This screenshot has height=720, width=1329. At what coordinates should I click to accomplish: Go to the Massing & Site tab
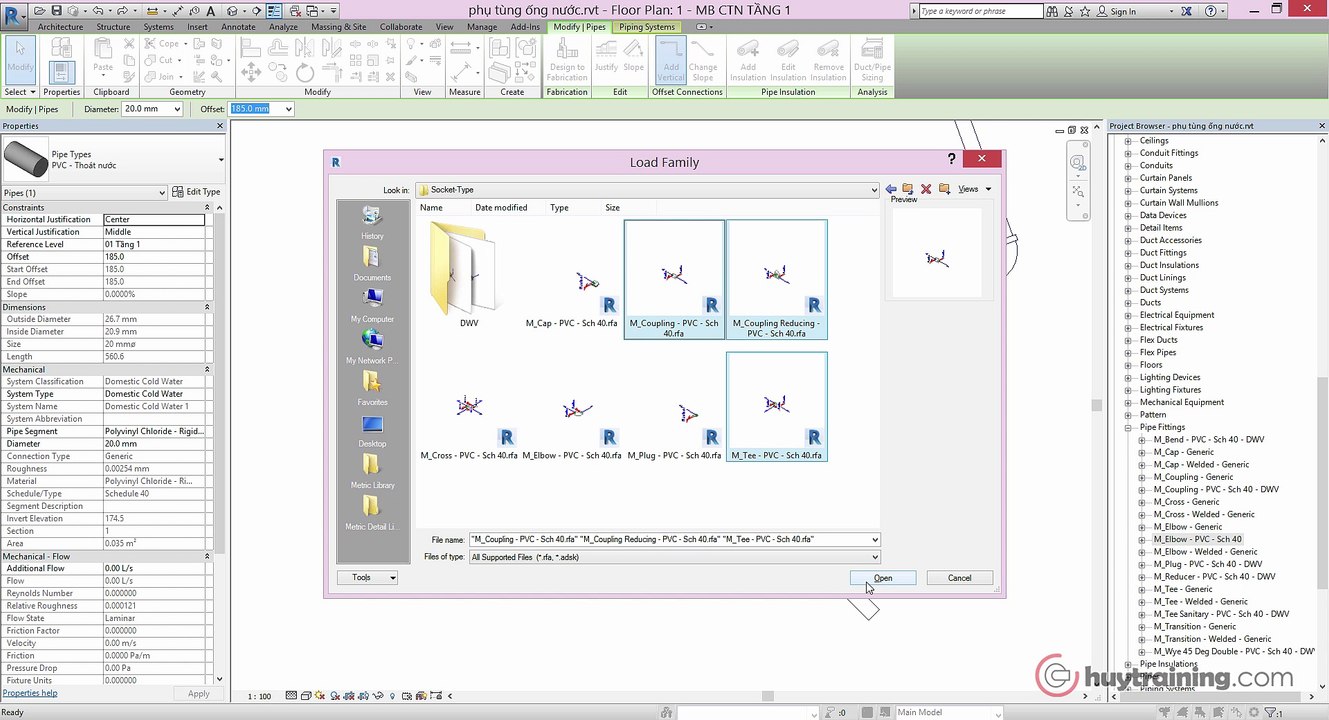click(x=338, y=27)
